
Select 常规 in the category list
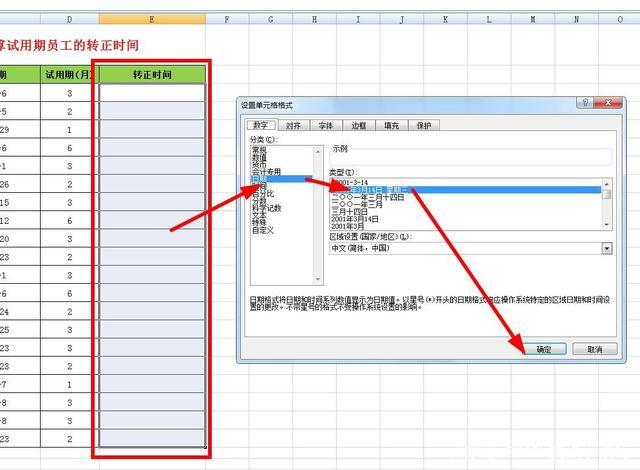click(259, 150)
